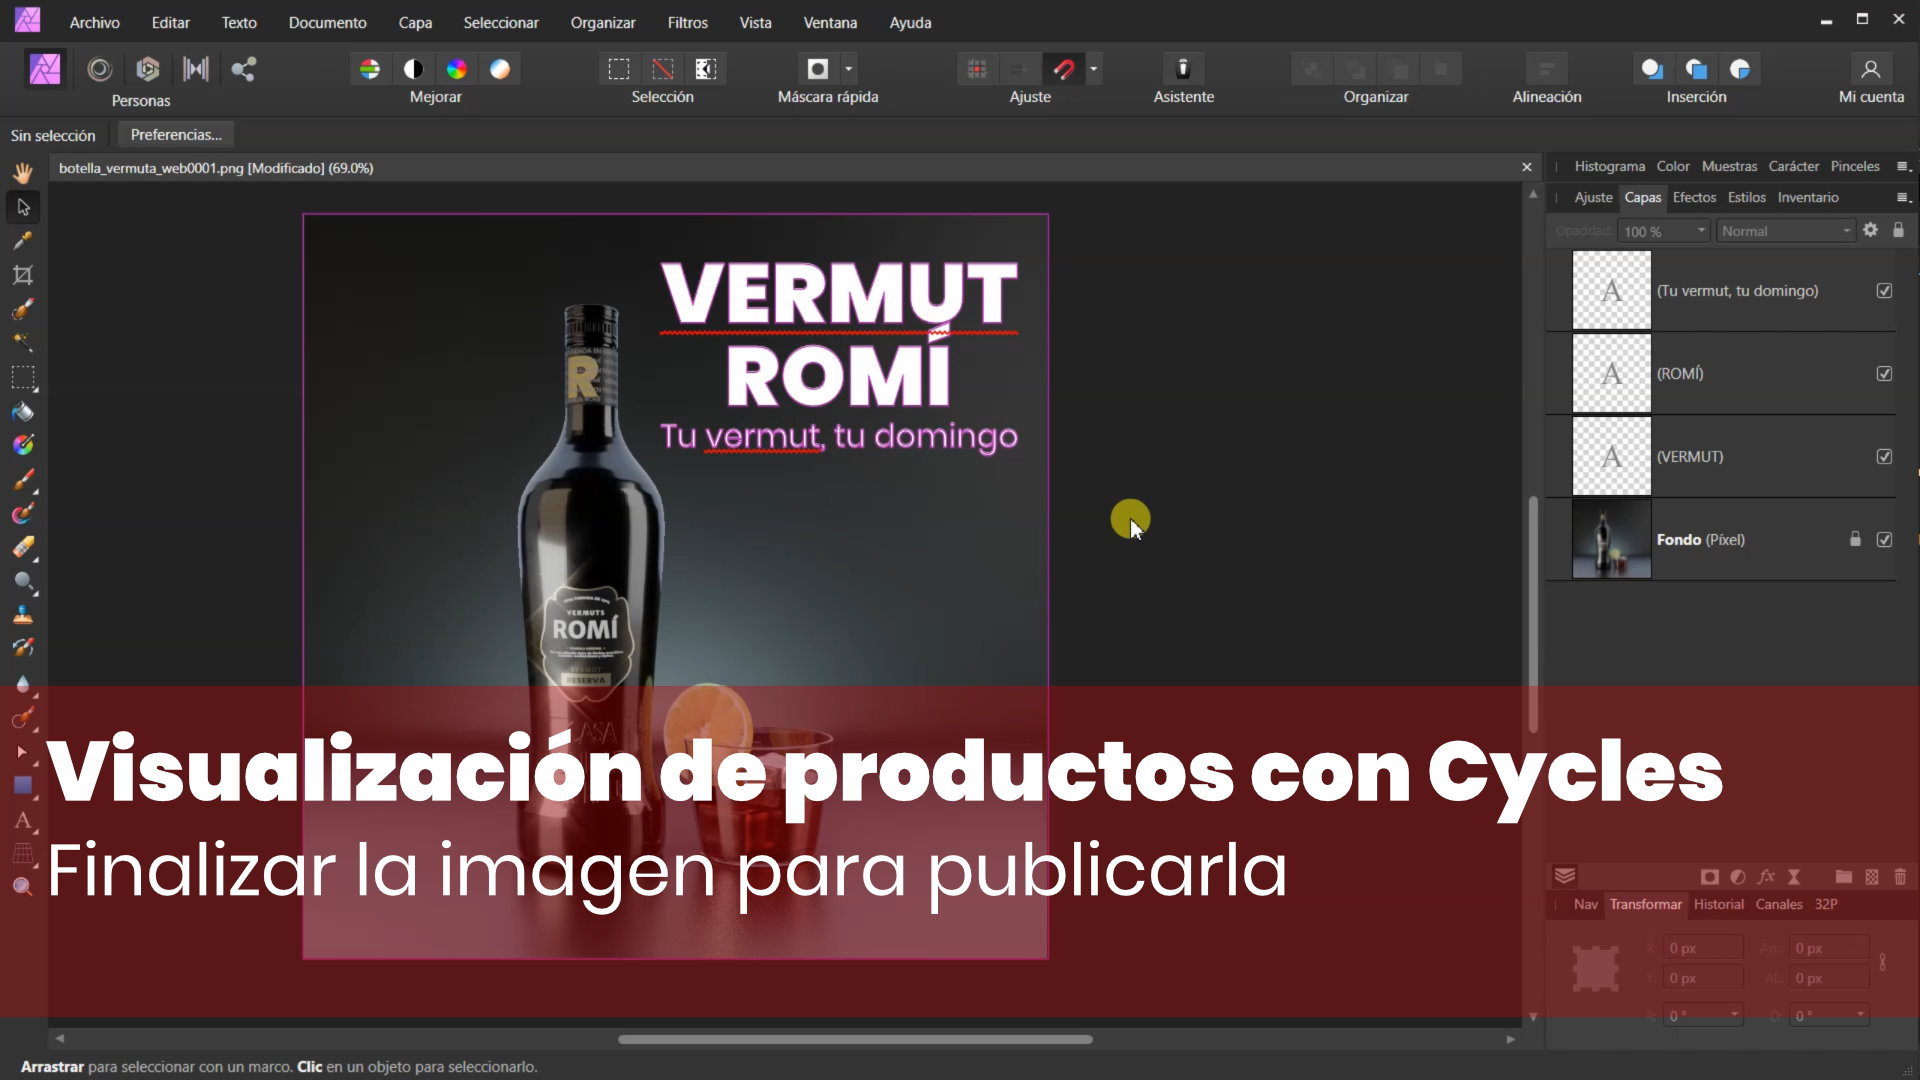The width and height of the screenshot is (1920, 1080).
Task: Select the Erase Brush tool
Action: (23, 547)
